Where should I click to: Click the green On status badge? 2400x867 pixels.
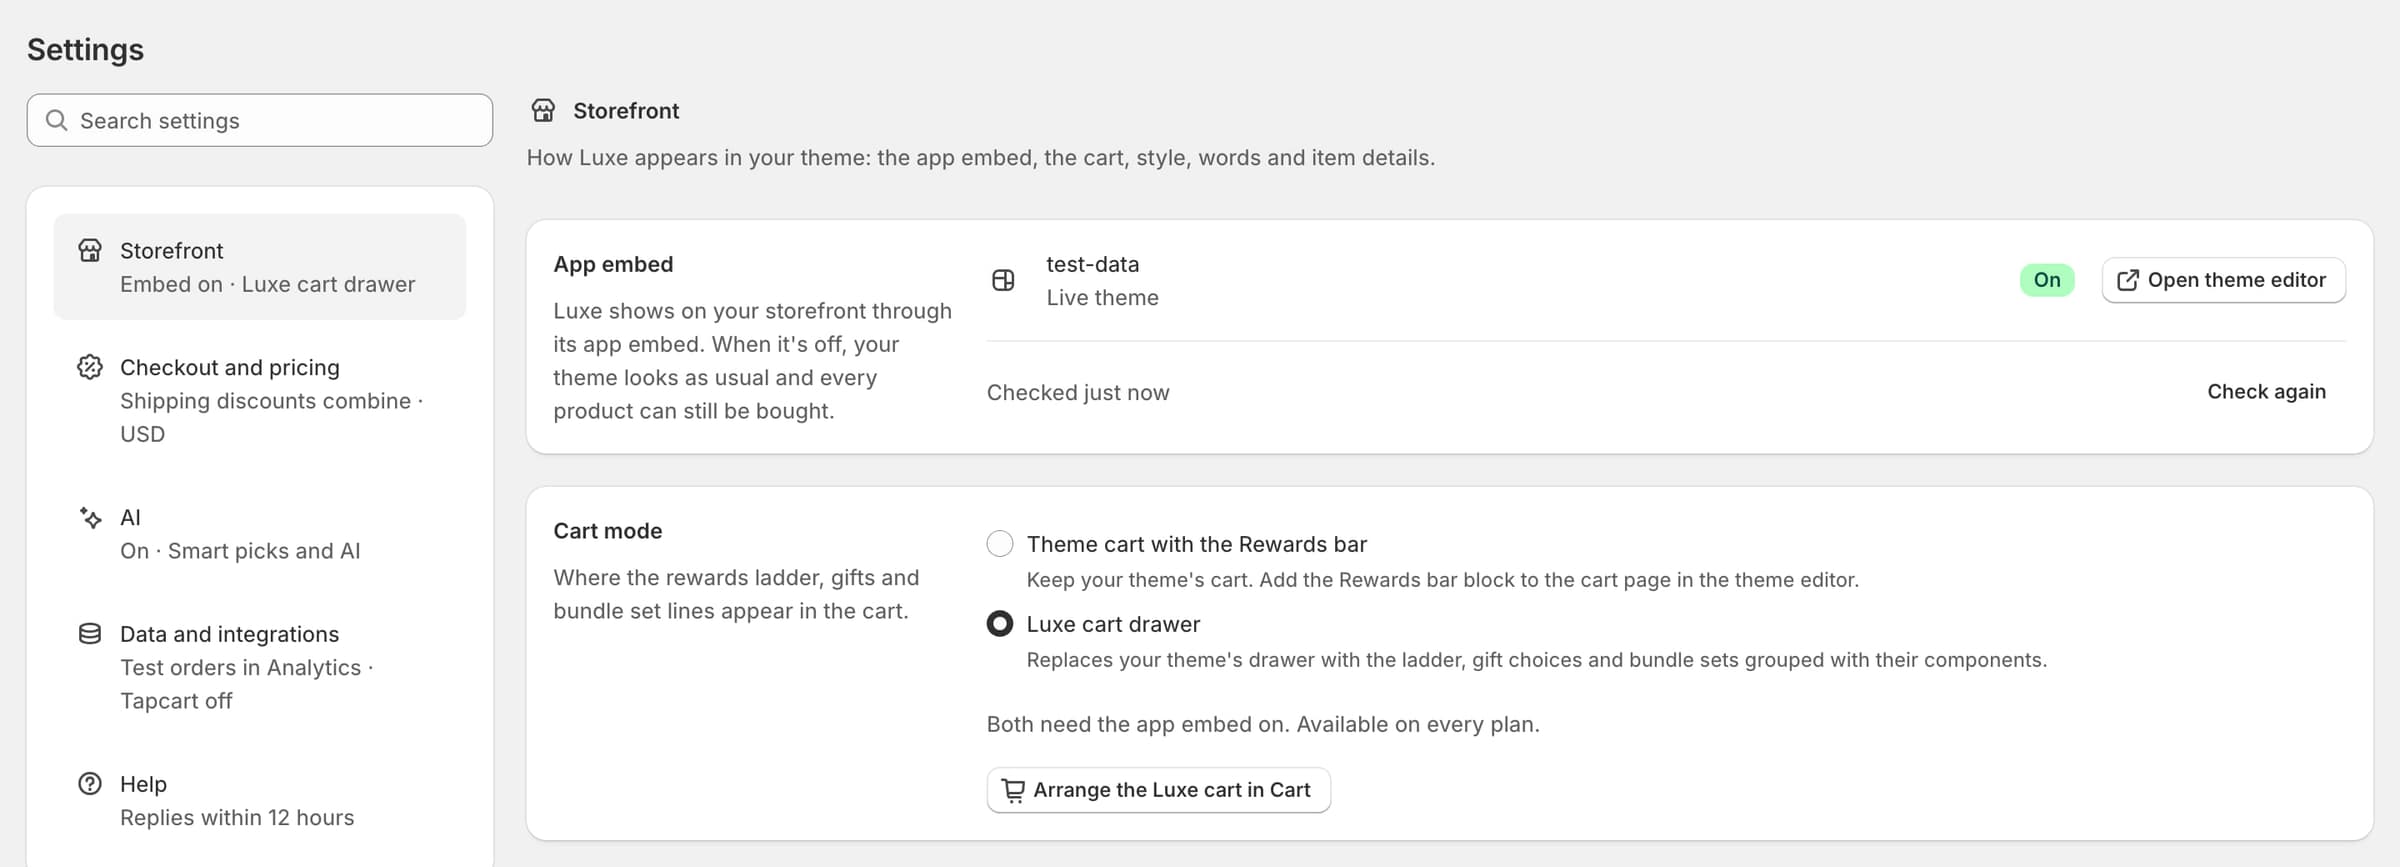(x=2047, y=280)
